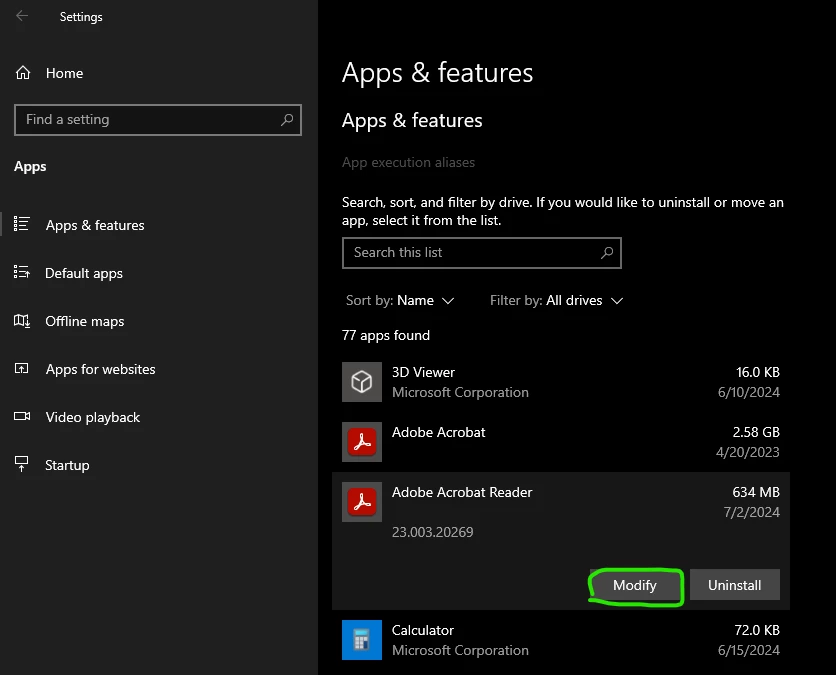Click Uninstall for Adobe Acrobat Reader

[x=735, y=585]
